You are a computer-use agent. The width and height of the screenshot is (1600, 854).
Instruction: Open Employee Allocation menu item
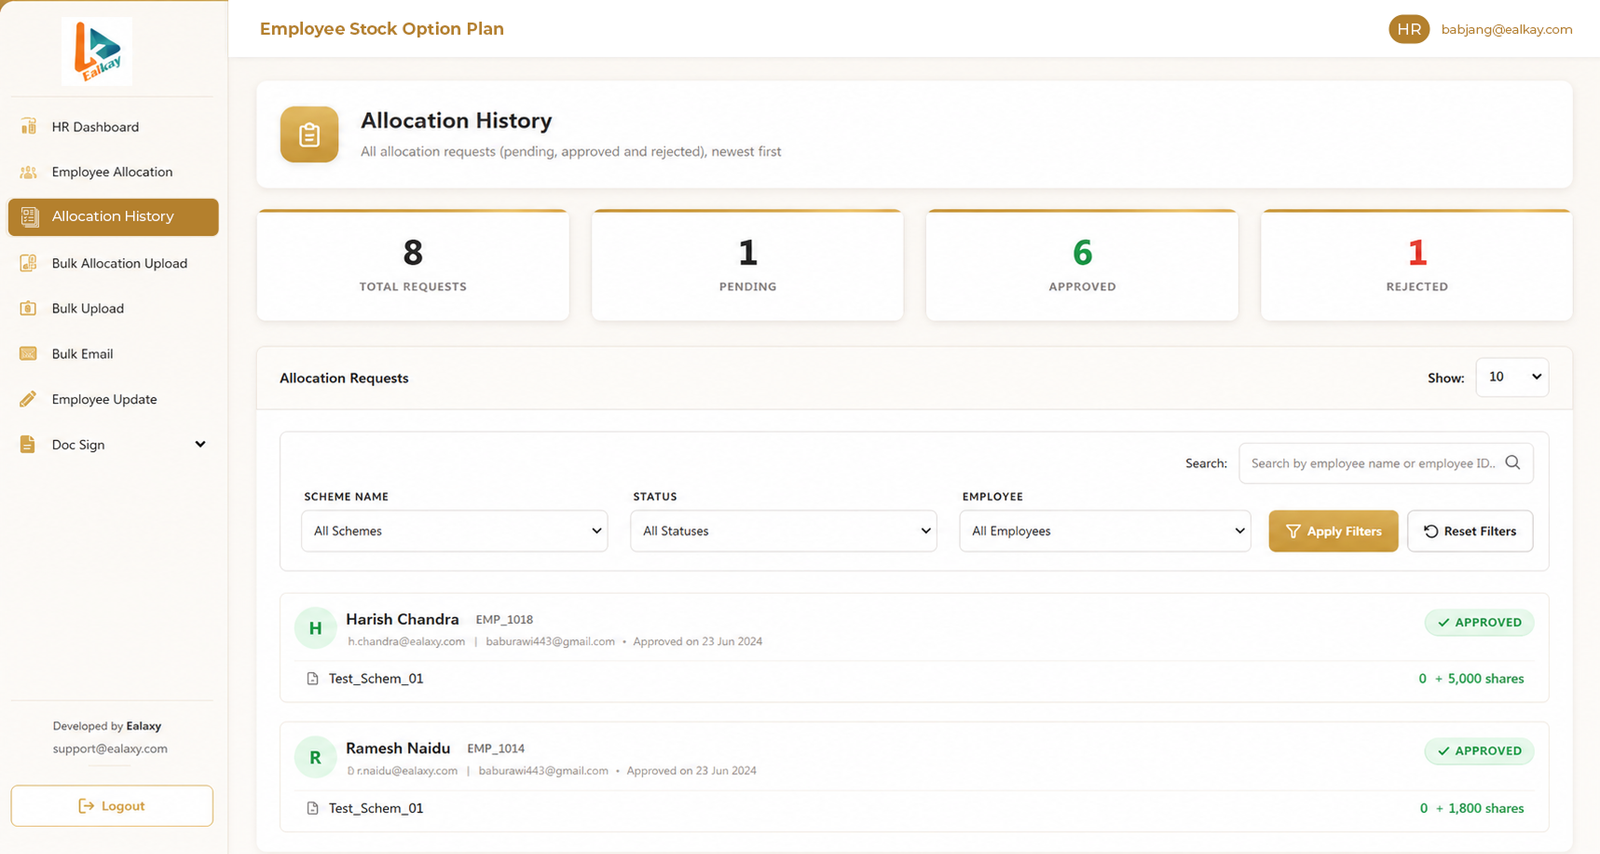(113, 172)
